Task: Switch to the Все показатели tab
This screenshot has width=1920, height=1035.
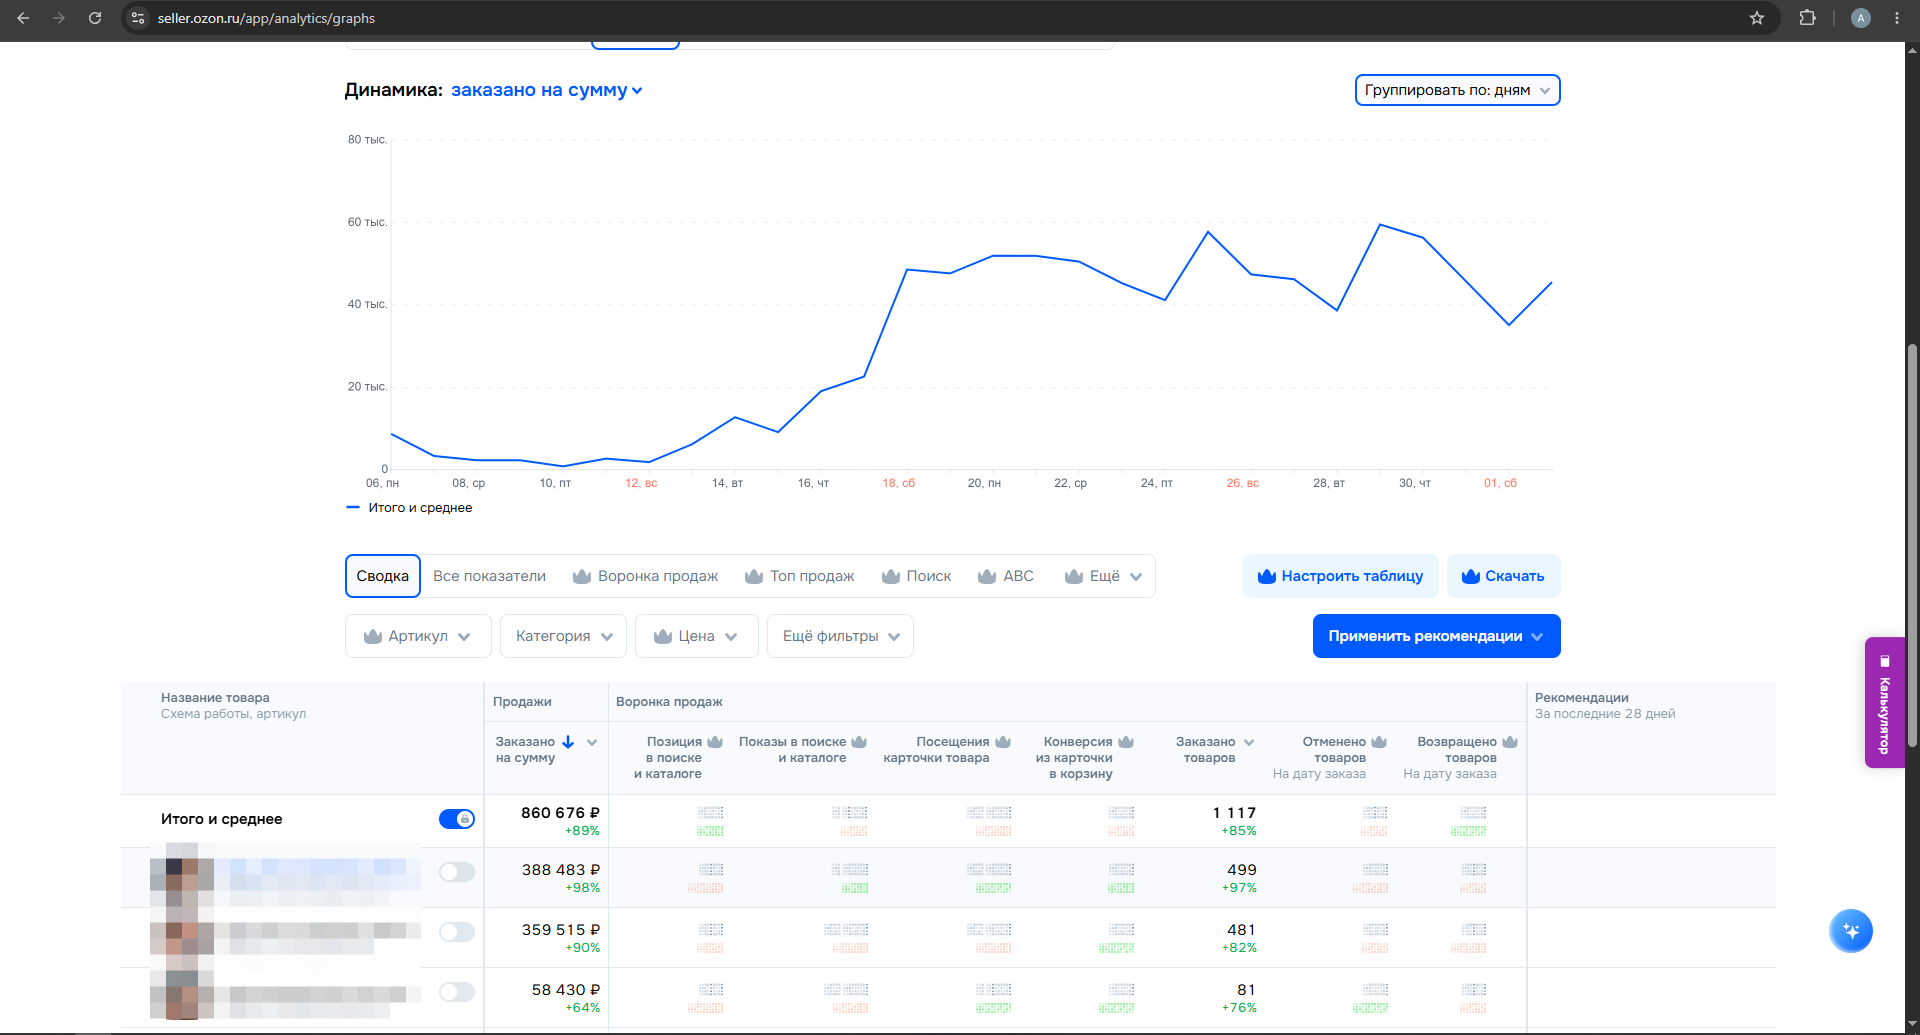Action: point(489,576)
